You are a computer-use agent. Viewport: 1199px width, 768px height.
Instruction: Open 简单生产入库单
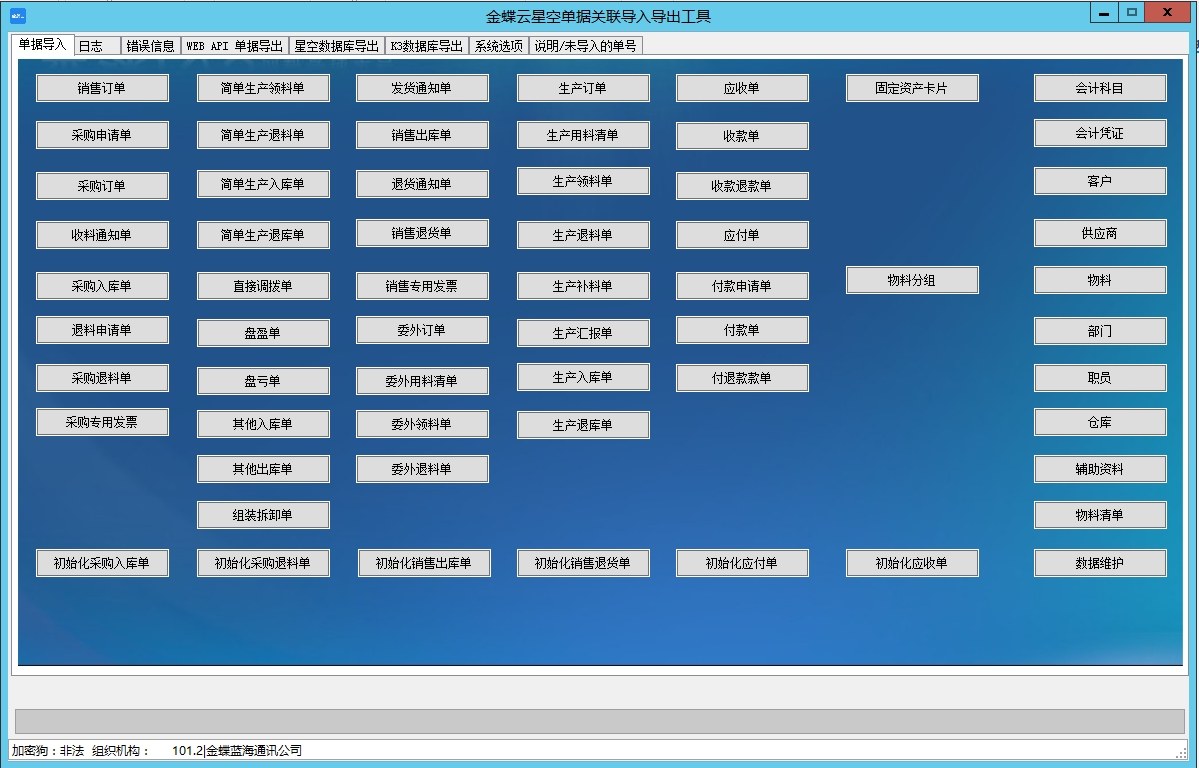pos(263,184)
